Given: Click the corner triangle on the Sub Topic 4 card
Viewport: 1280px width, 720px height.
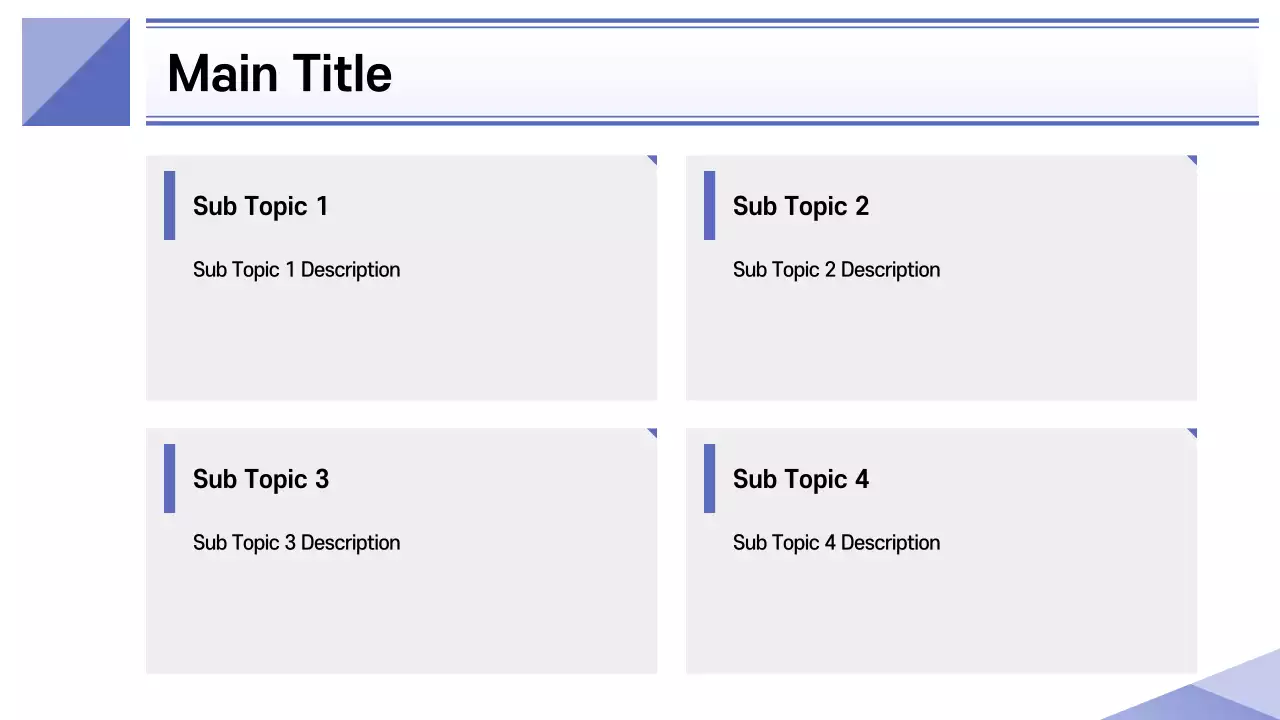Looking at the screenshot, I should point(1193,432).
